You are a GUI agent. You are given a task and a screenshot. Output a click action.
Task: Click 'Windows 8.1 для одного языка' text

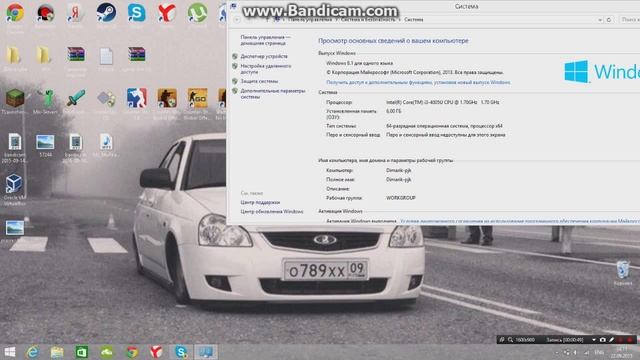pos(360,63)
